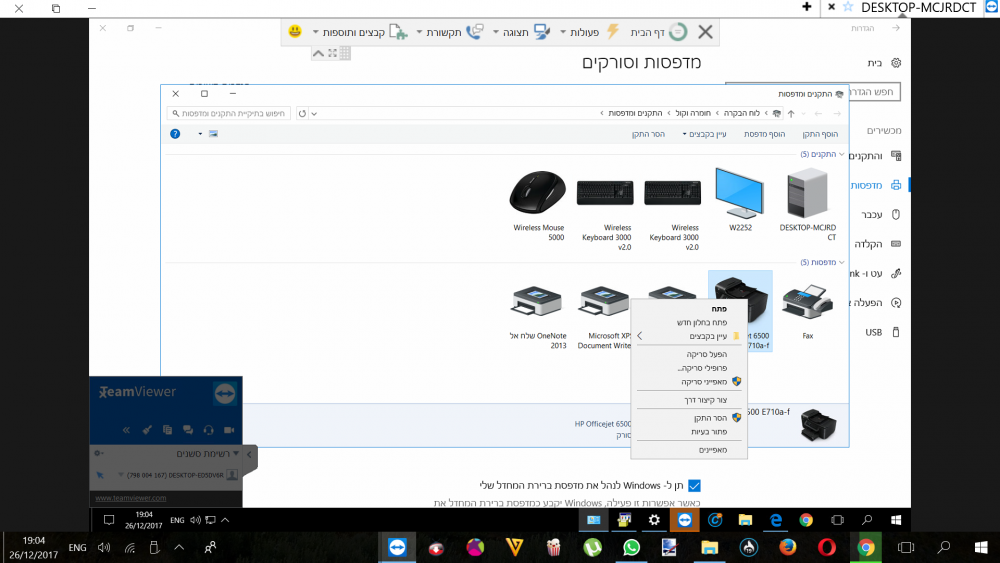Click the fullscreen arrows under the toolbar
The image size is (1000, 563).
(x=332, y=54)
